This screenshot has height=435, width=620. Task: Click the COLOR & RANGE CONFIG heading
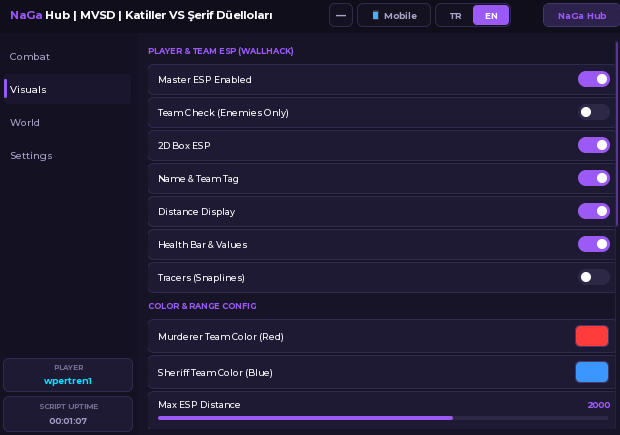point(202,306)
